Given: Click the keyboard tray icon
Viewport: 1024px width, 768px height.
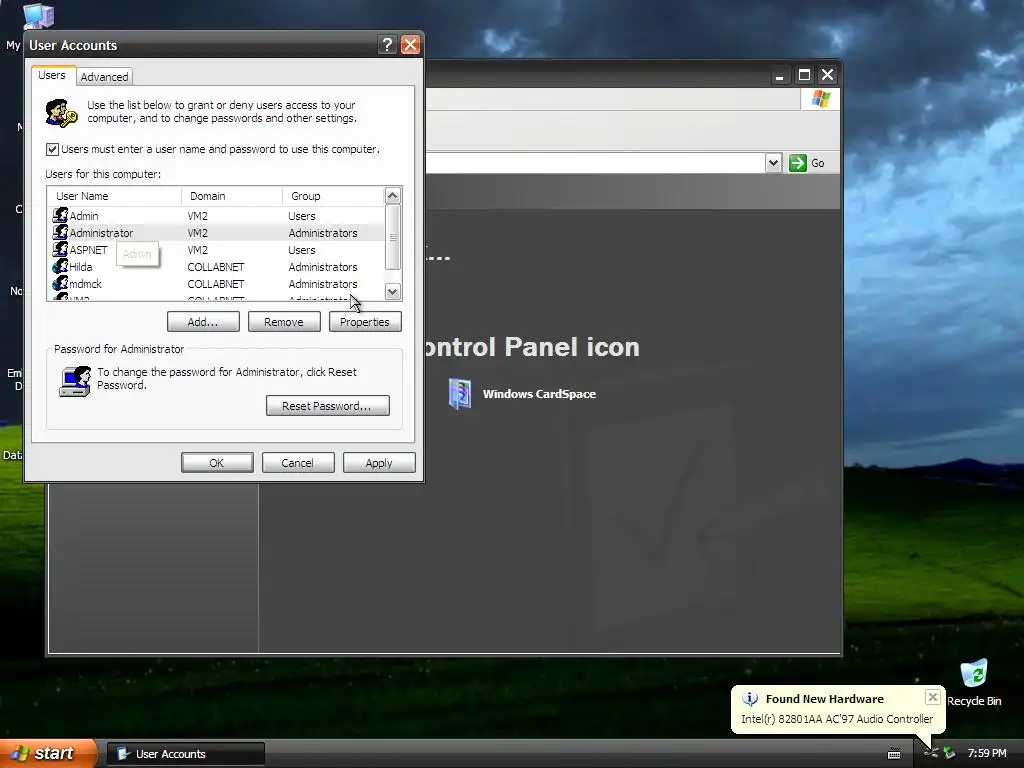Looking at the screenshot, I should click(x=894, y=754).
